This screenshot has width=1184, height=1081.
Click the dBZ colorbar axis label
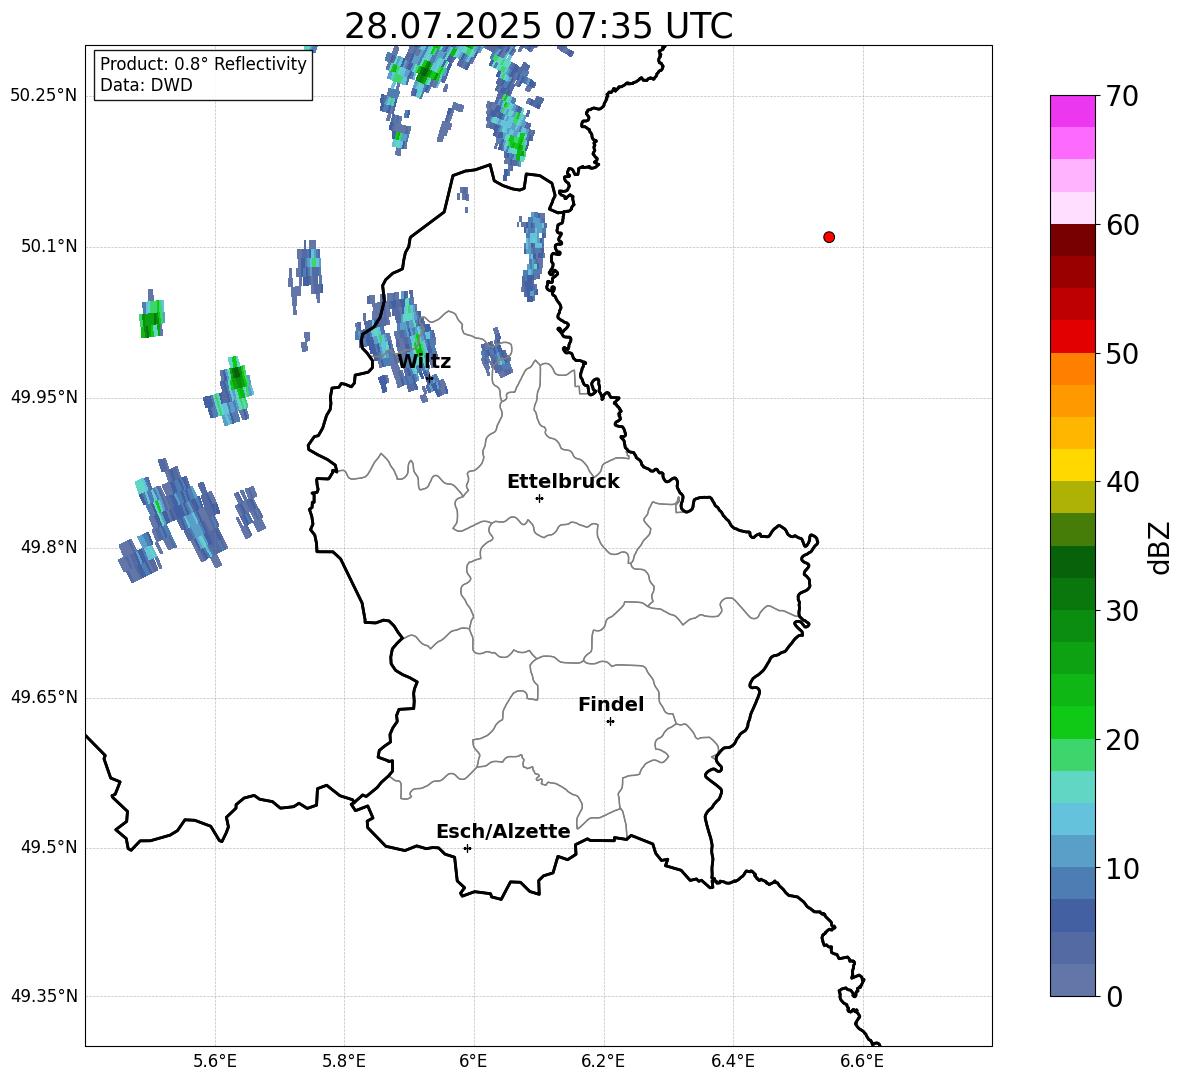(x=1159, y=547)
